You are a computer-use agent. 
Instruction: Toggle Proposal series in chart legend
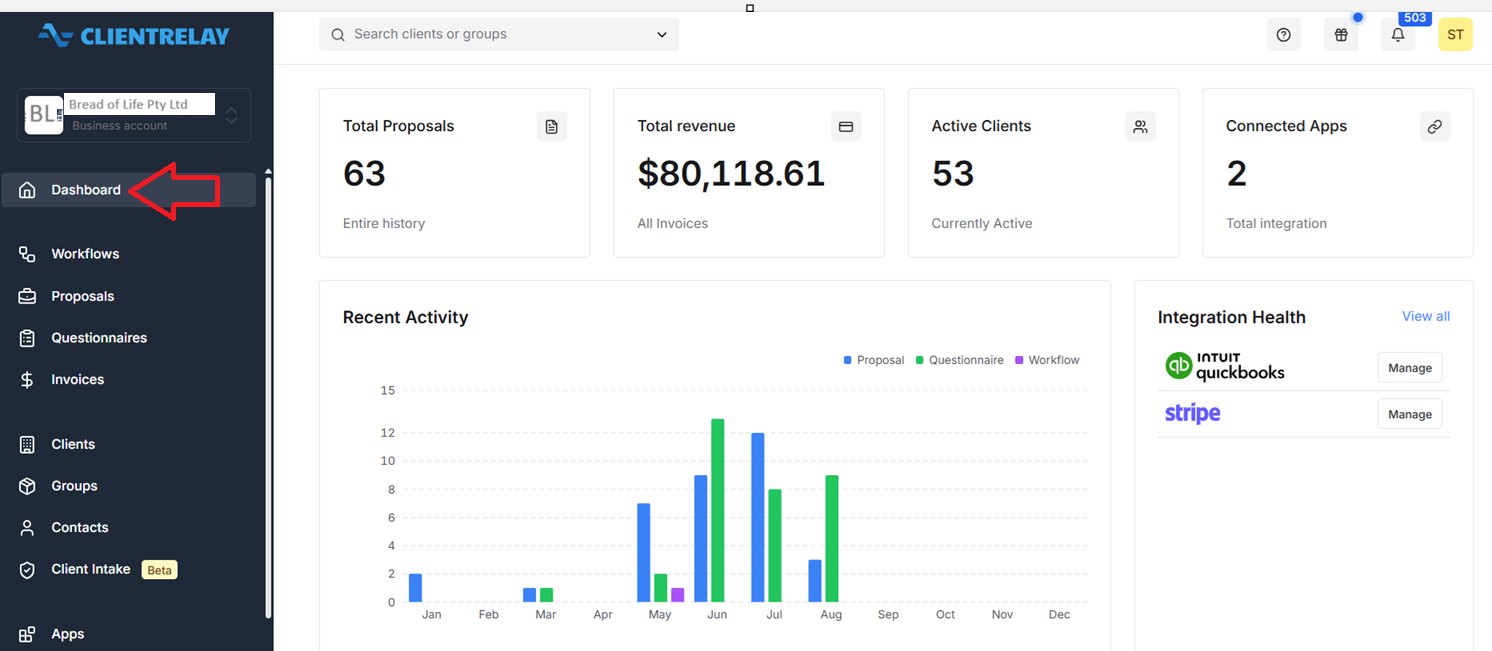[x=874, y=360]
